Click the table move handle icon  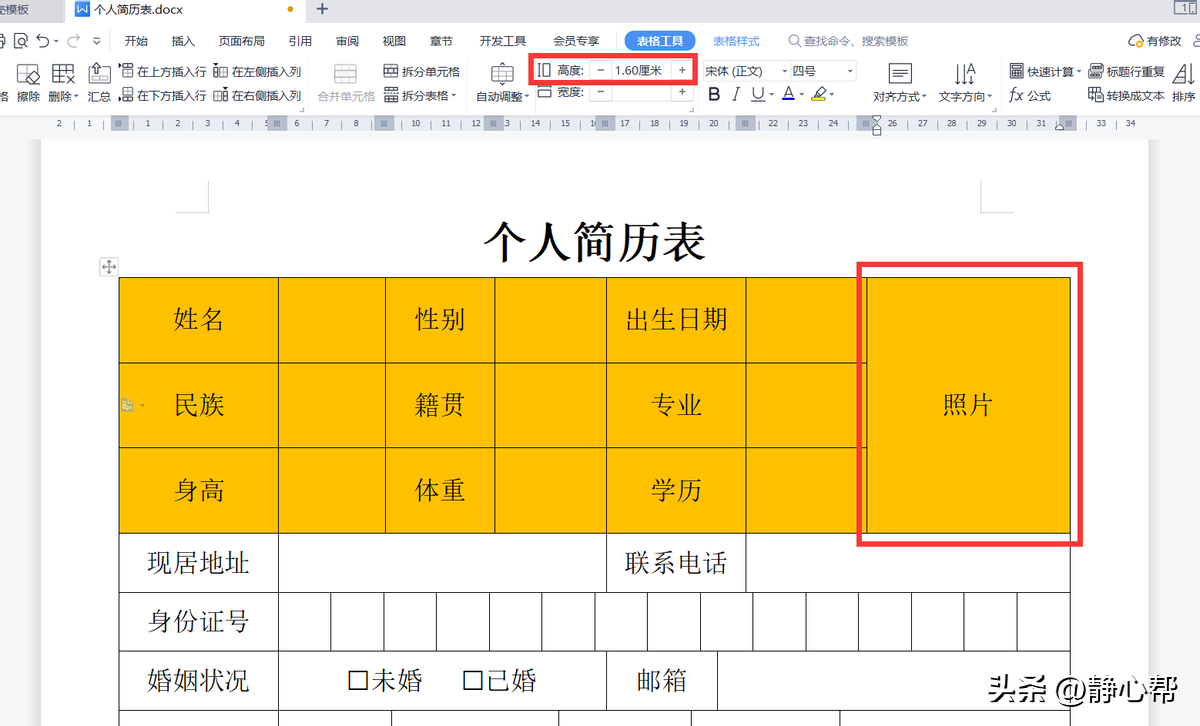(109, 266)
